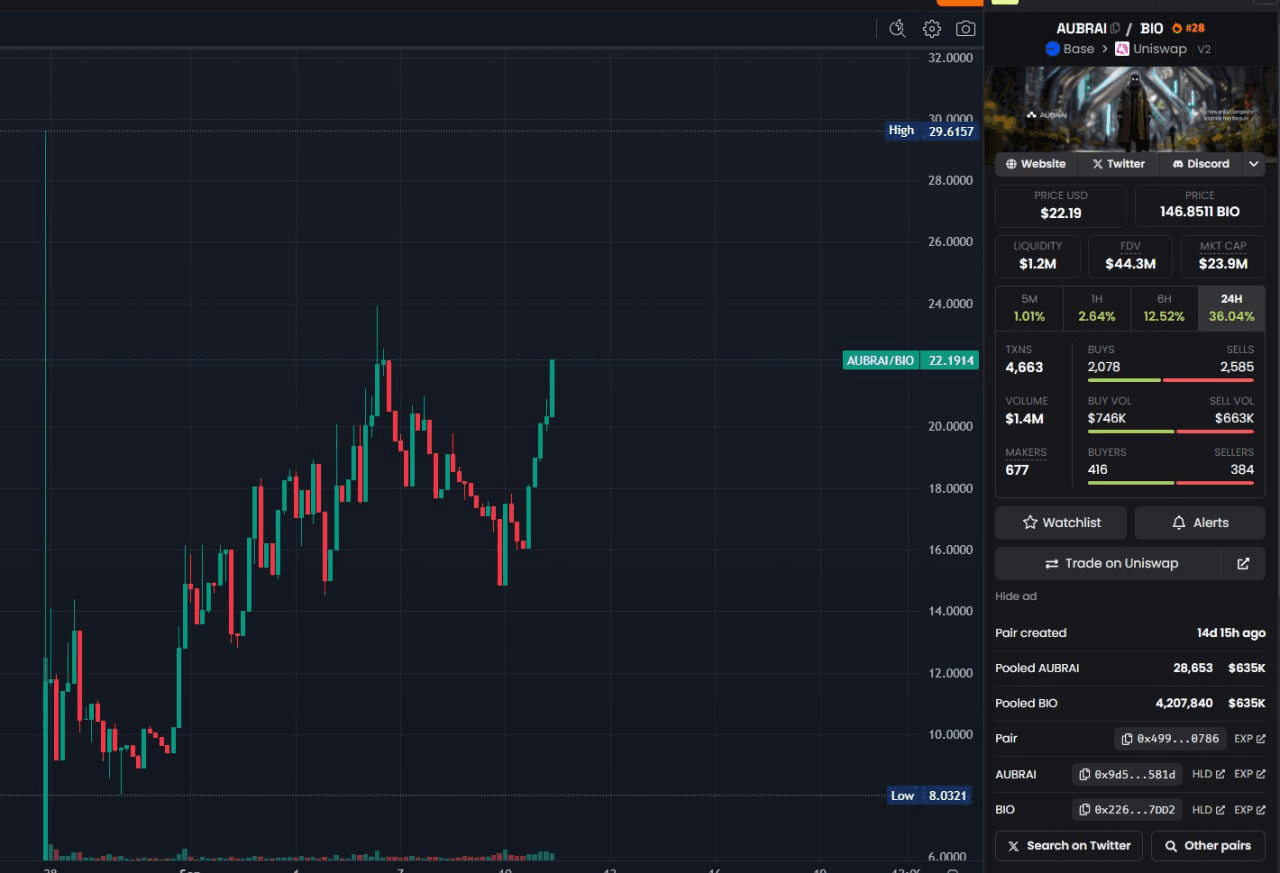
Task: Open chart settings gear icon
Action: click(x=931, y=28)
